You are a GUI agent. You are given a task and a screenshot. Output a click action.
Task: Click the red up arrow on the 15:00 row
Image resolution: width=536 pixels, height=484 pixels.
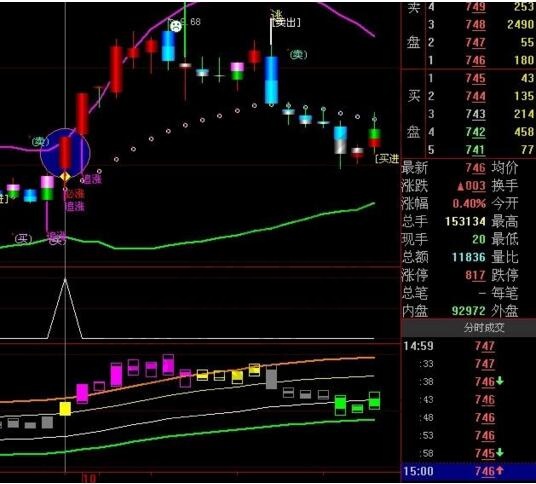tap(499, 471)
